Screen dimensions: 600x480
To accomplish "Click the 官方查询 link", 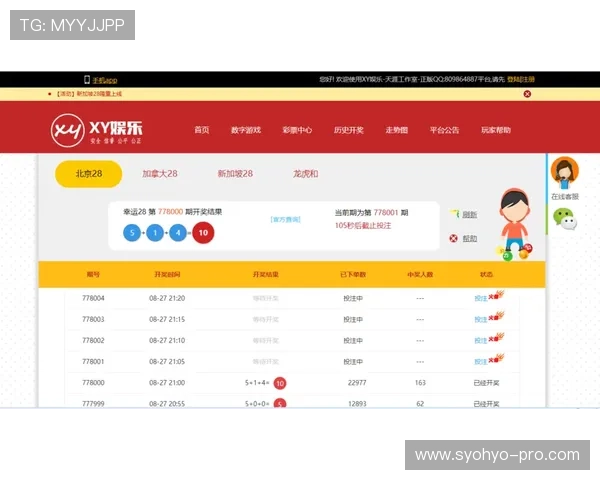I will coord(285,219).
